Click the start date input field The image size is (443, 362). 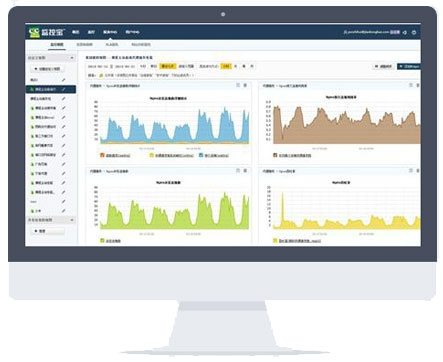pos(98,66)
